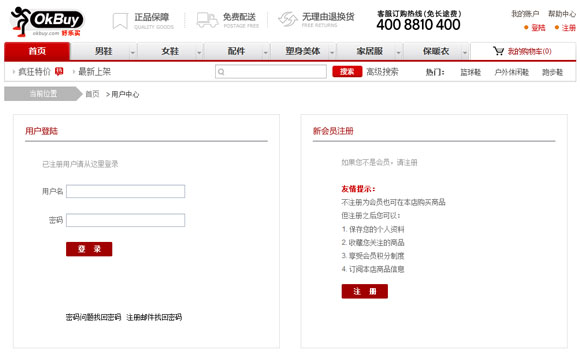580x361 pixels.
Task: Open 高级搜索 link
Action: pyautogui.click(x=382, y=72)
